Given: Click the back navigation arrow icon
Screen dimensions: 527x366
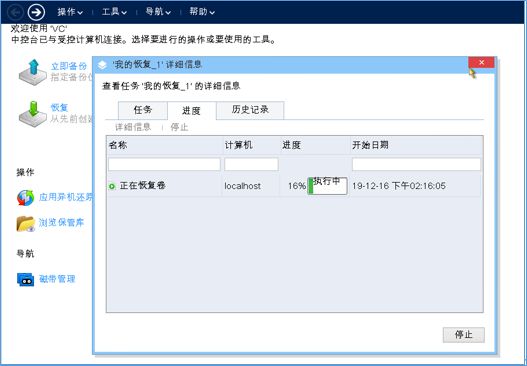Looking at the screenshot, I should coord(15,12).
